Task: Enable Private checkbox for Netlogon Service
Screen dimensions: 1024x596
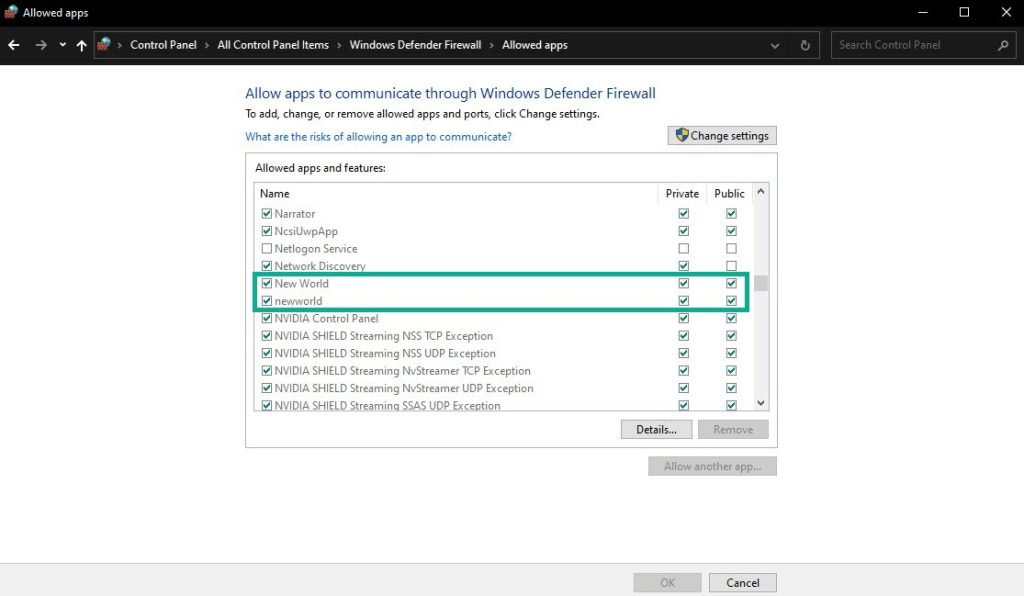Action: (x=683, y=249)
